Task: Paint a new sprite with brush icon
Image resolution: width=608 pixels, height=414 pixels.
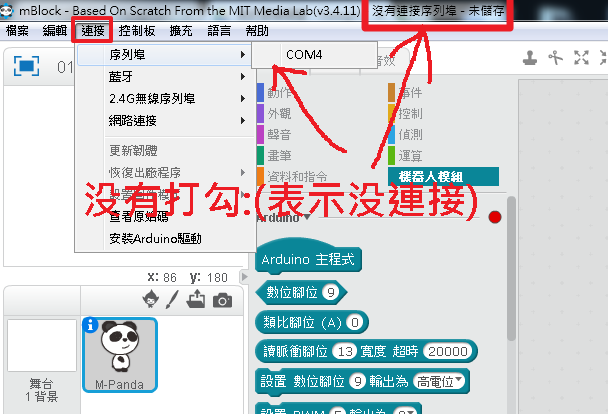Action: (172, 300)
